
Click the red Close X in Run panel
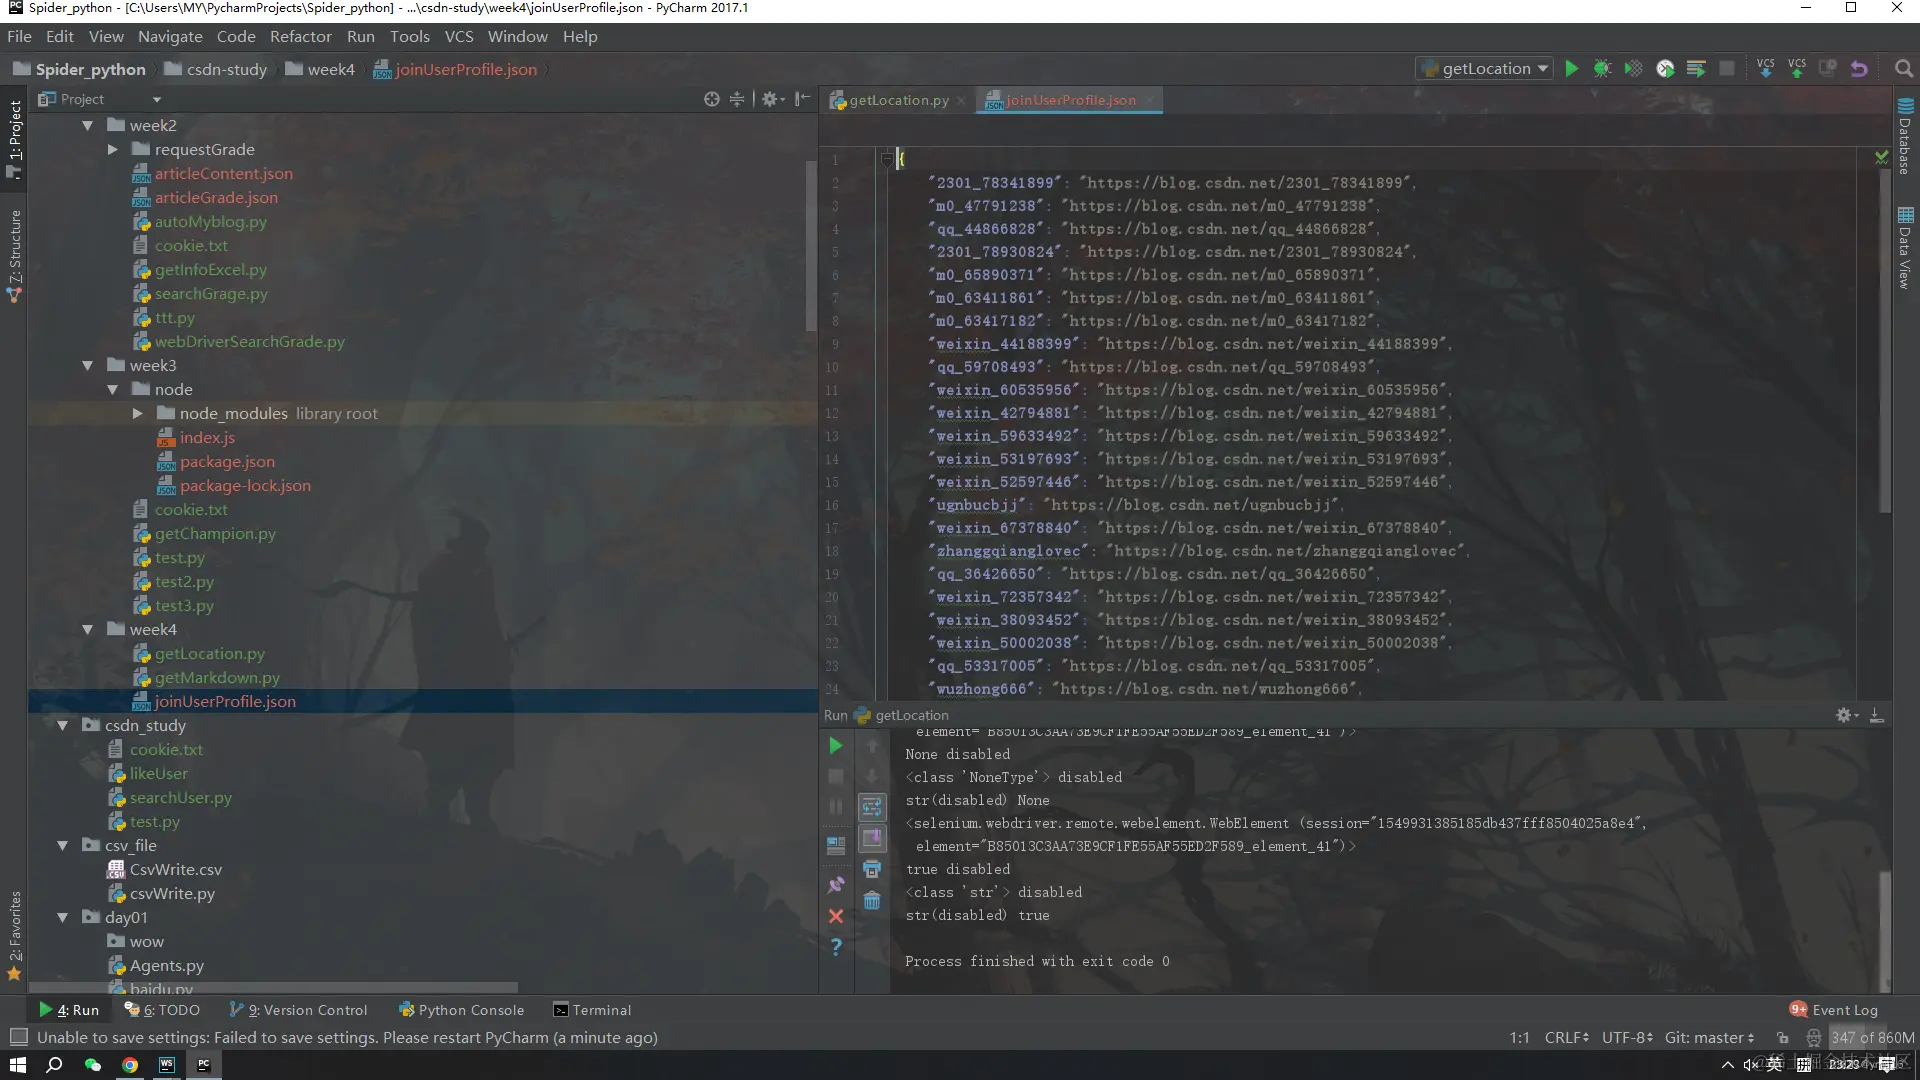click(836, 916)
